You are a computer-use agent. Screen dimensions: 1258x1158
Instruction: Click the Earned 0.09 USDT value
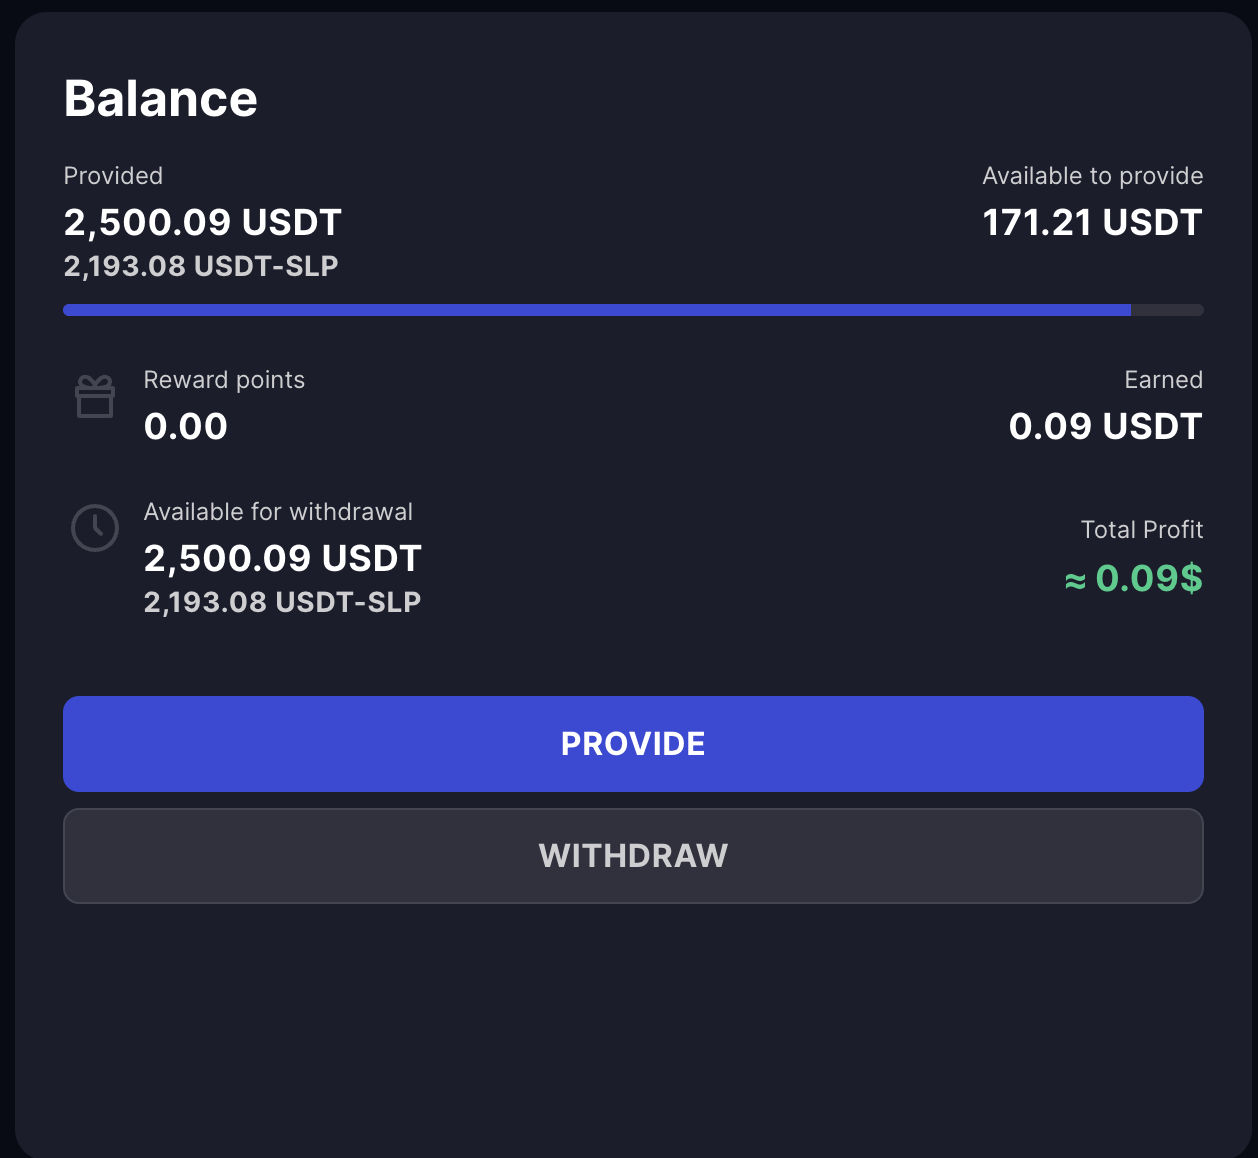tap(1105, 426)
